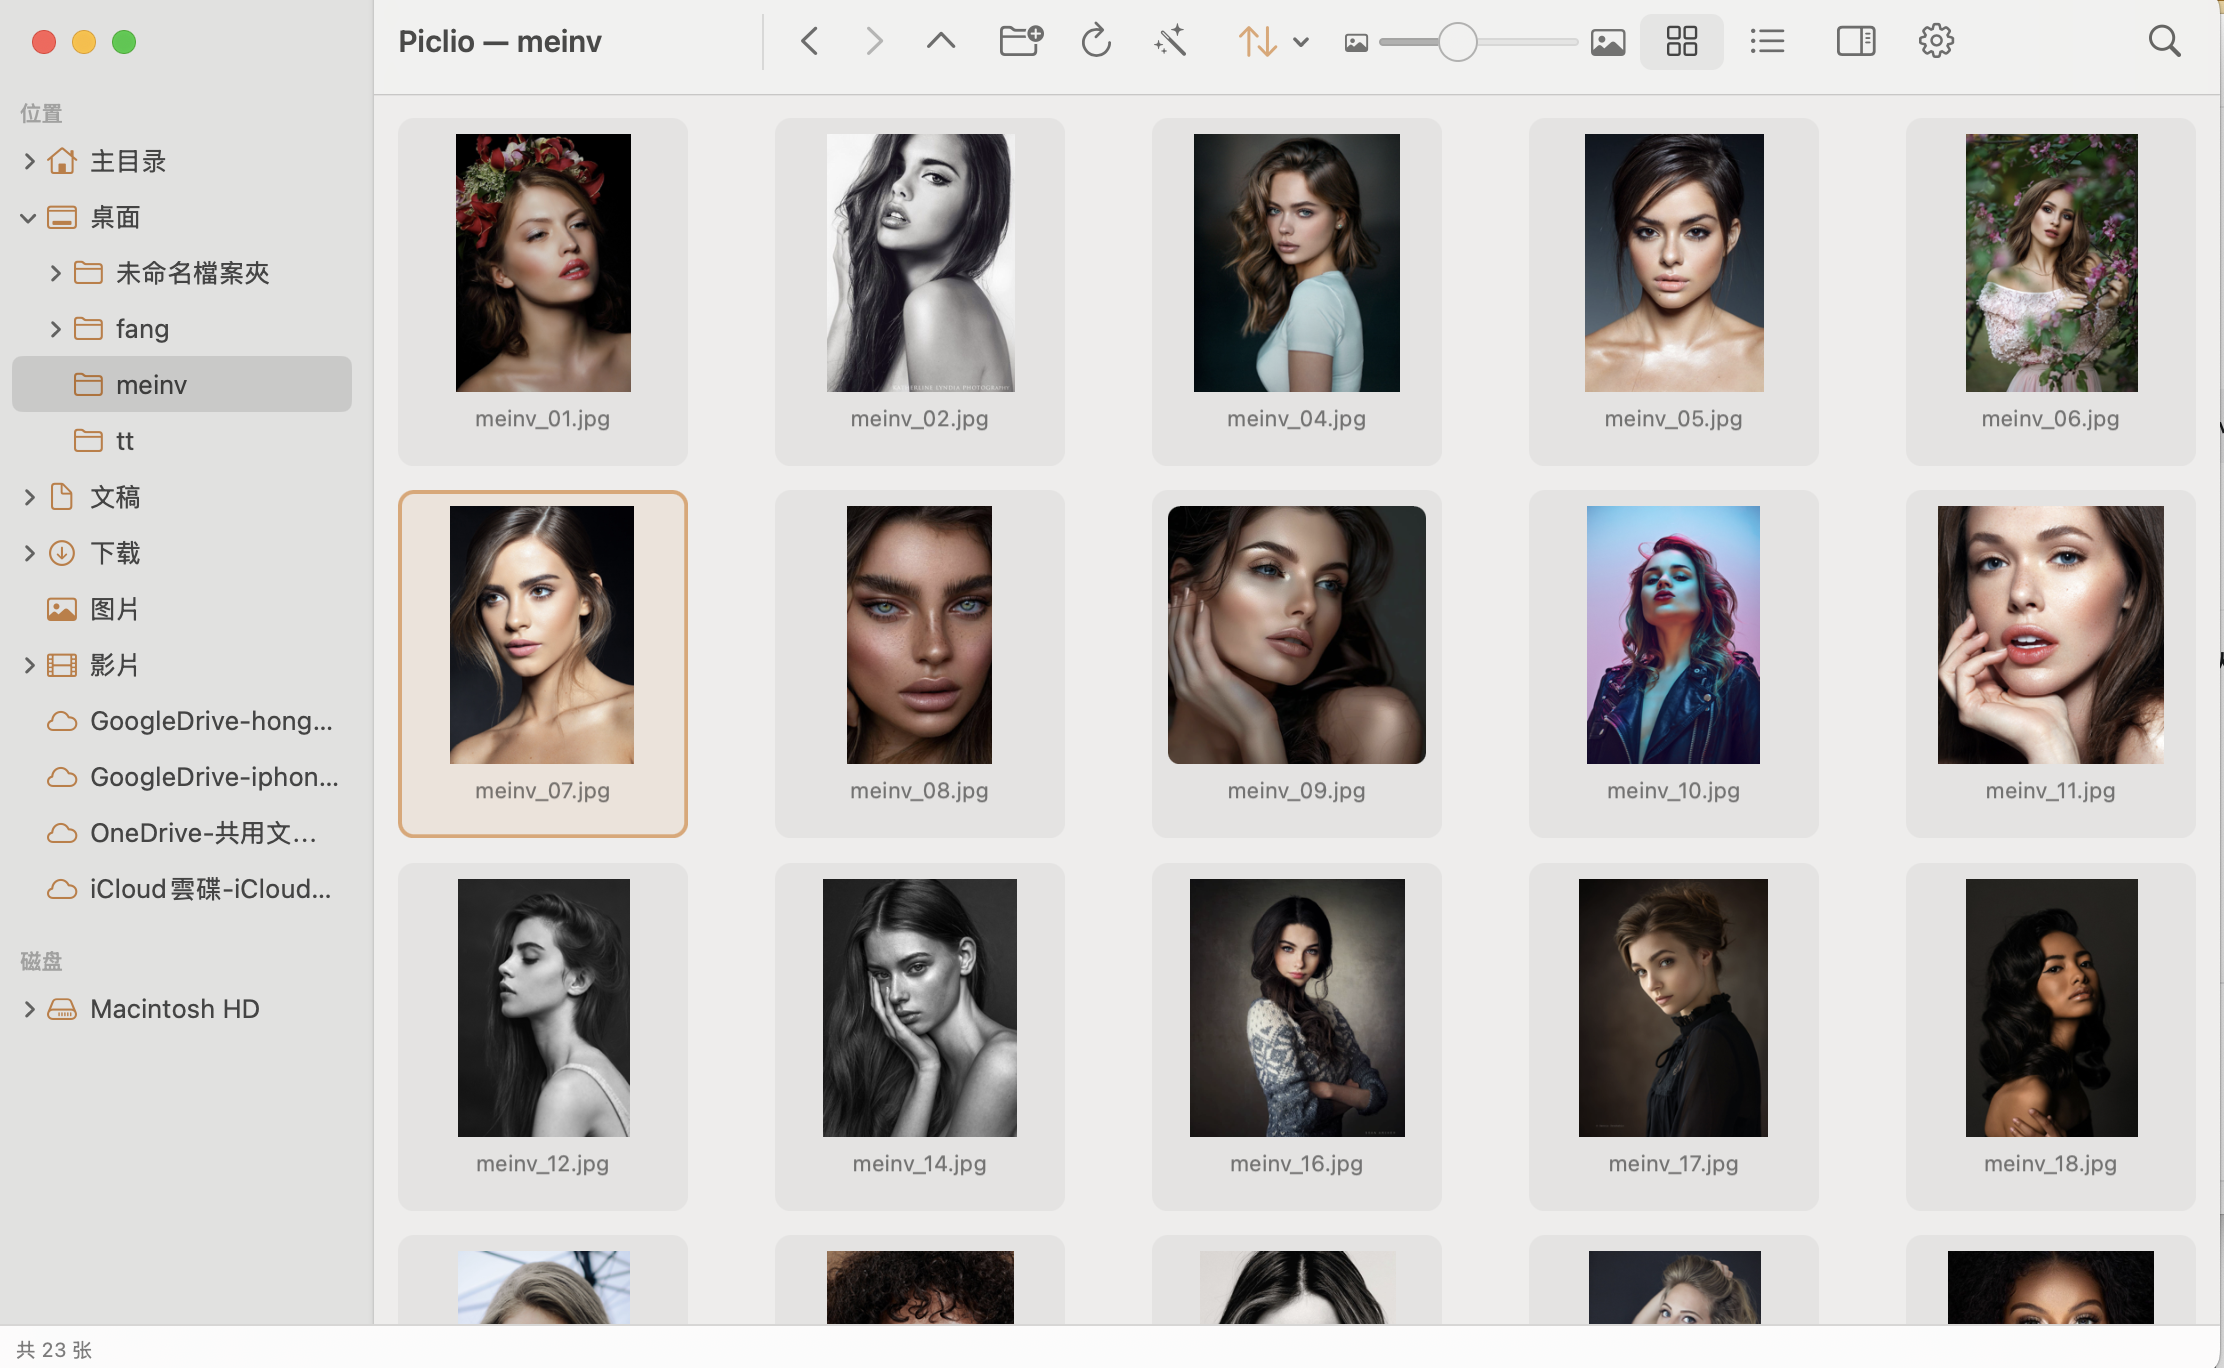Expand the 文稿 item
Screen dimensions: 2224x1368
(x=29, y=497)
